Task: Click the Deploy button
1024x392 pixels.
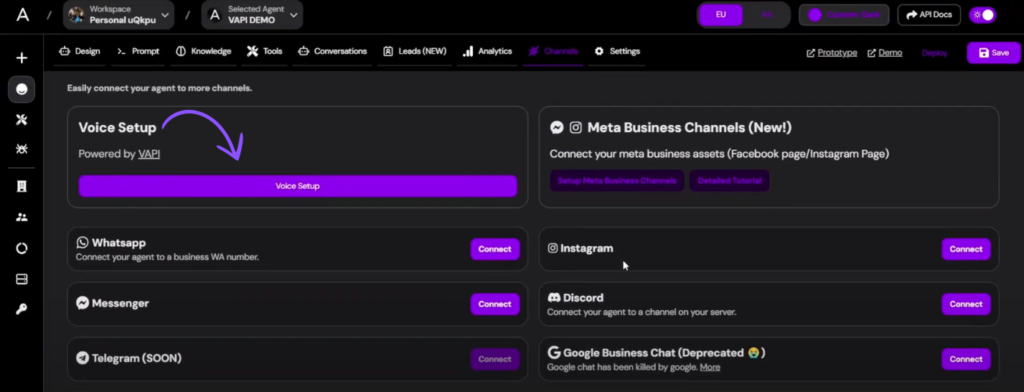Action: (x=935, y=53)
